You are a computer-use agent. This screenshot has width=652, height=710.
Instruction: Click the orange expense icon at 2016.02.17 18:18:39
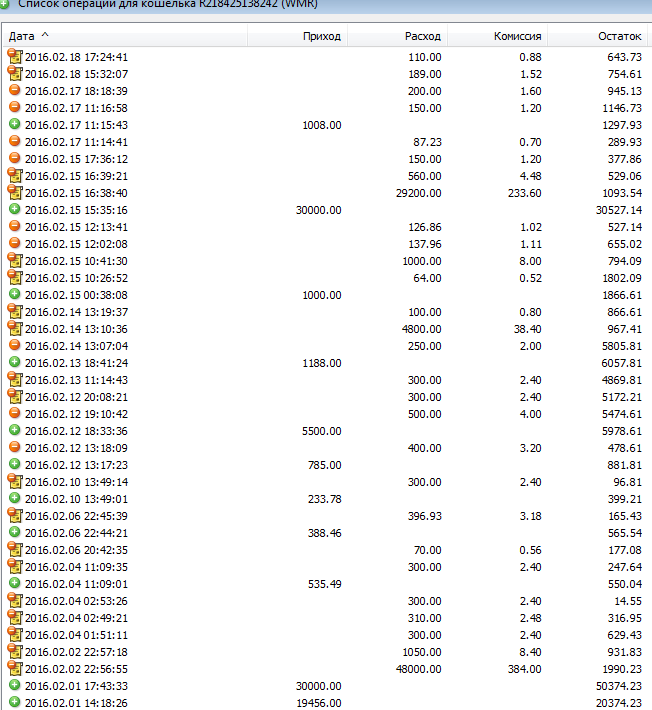14,90
